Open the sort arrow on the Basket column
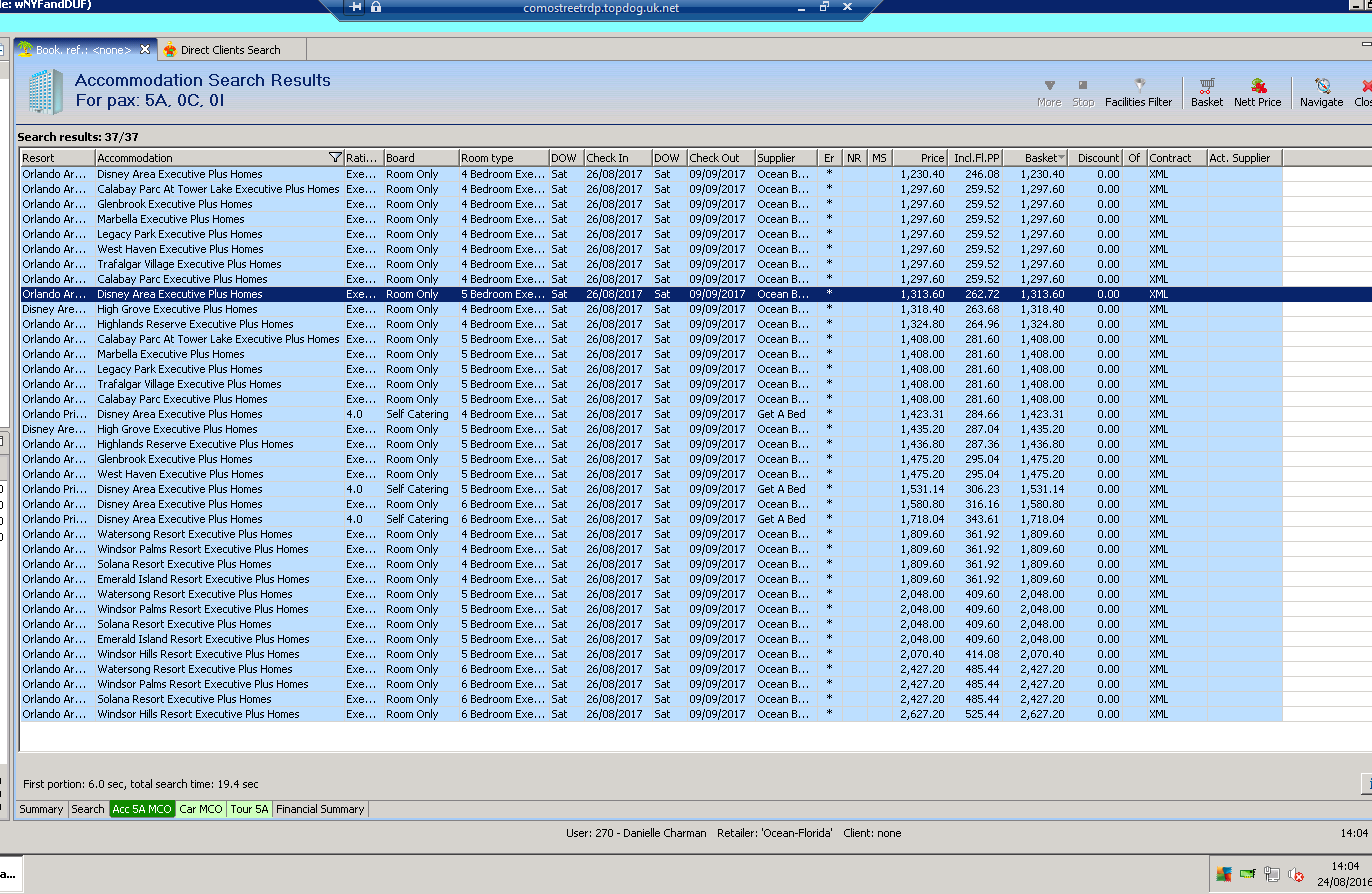The height and width of the screenshot is (894, 1372). click(x=1061, y=158)
